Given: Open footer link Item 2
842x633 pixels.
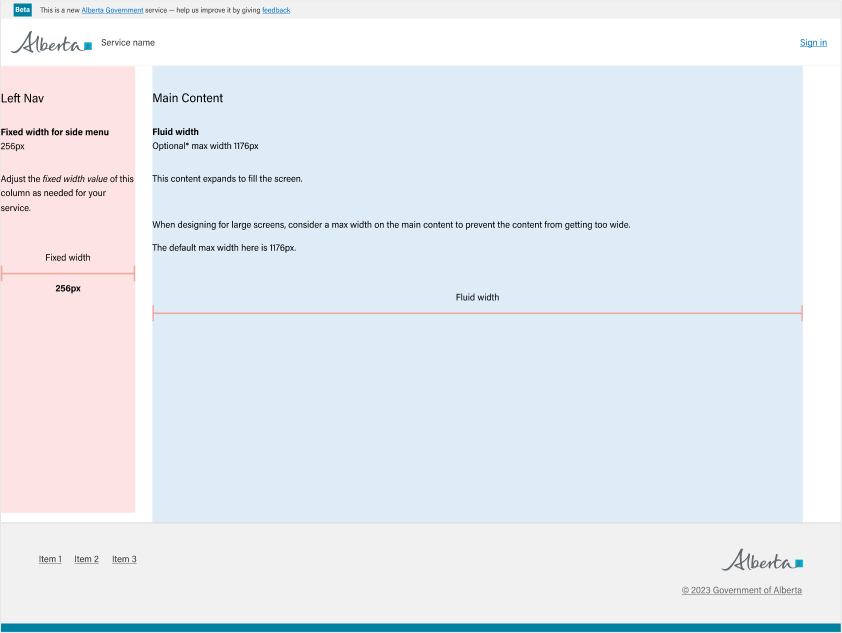Looking at the screenshot, I should (x=86, y=559).
